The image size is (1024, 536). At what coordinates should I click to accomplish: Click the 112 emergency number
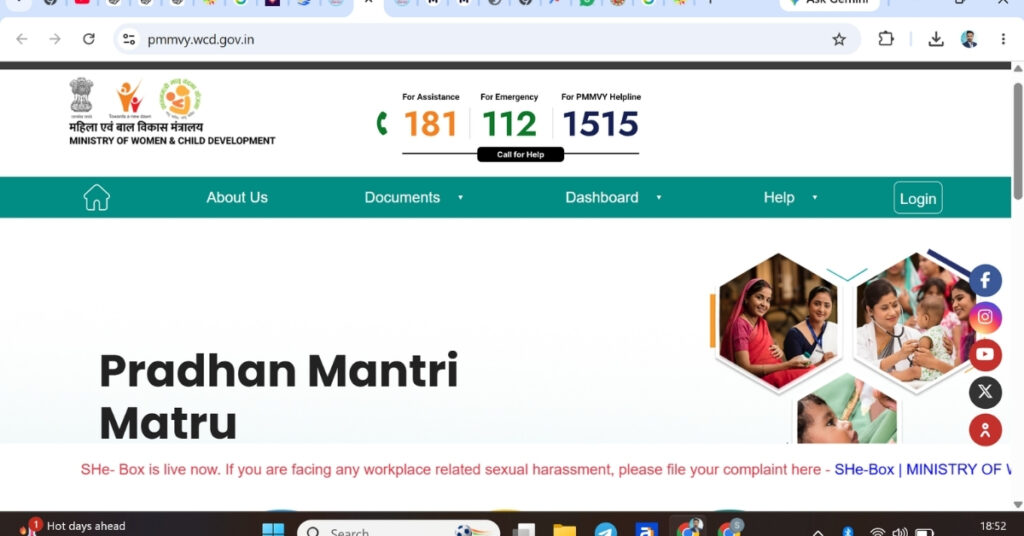(509, 124)
